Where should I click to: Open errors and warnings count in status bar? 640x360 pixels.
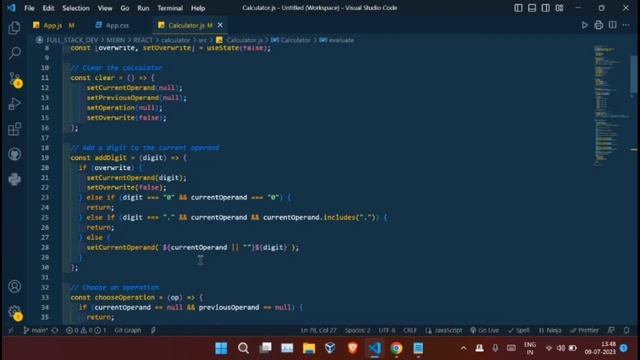point(86,330)
